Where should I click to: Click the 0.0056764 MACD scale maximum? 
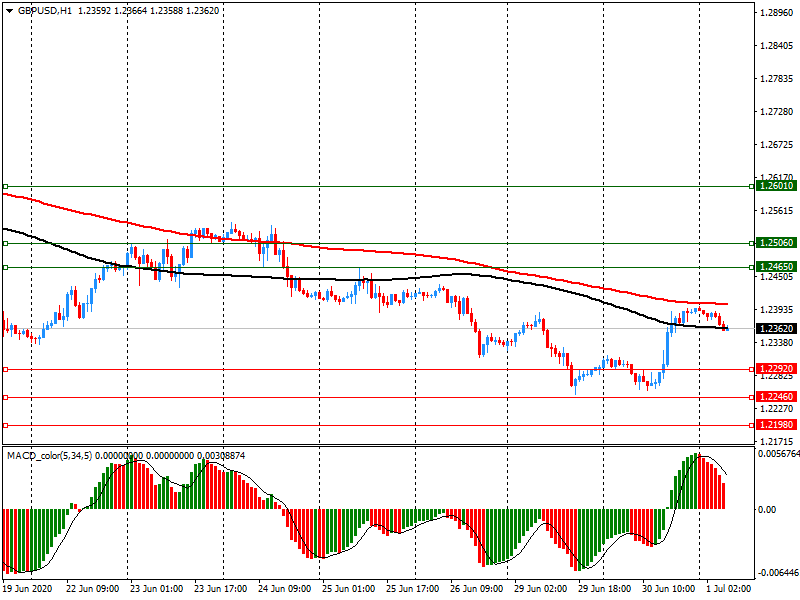pyautogui.click(x=779, y=454)
